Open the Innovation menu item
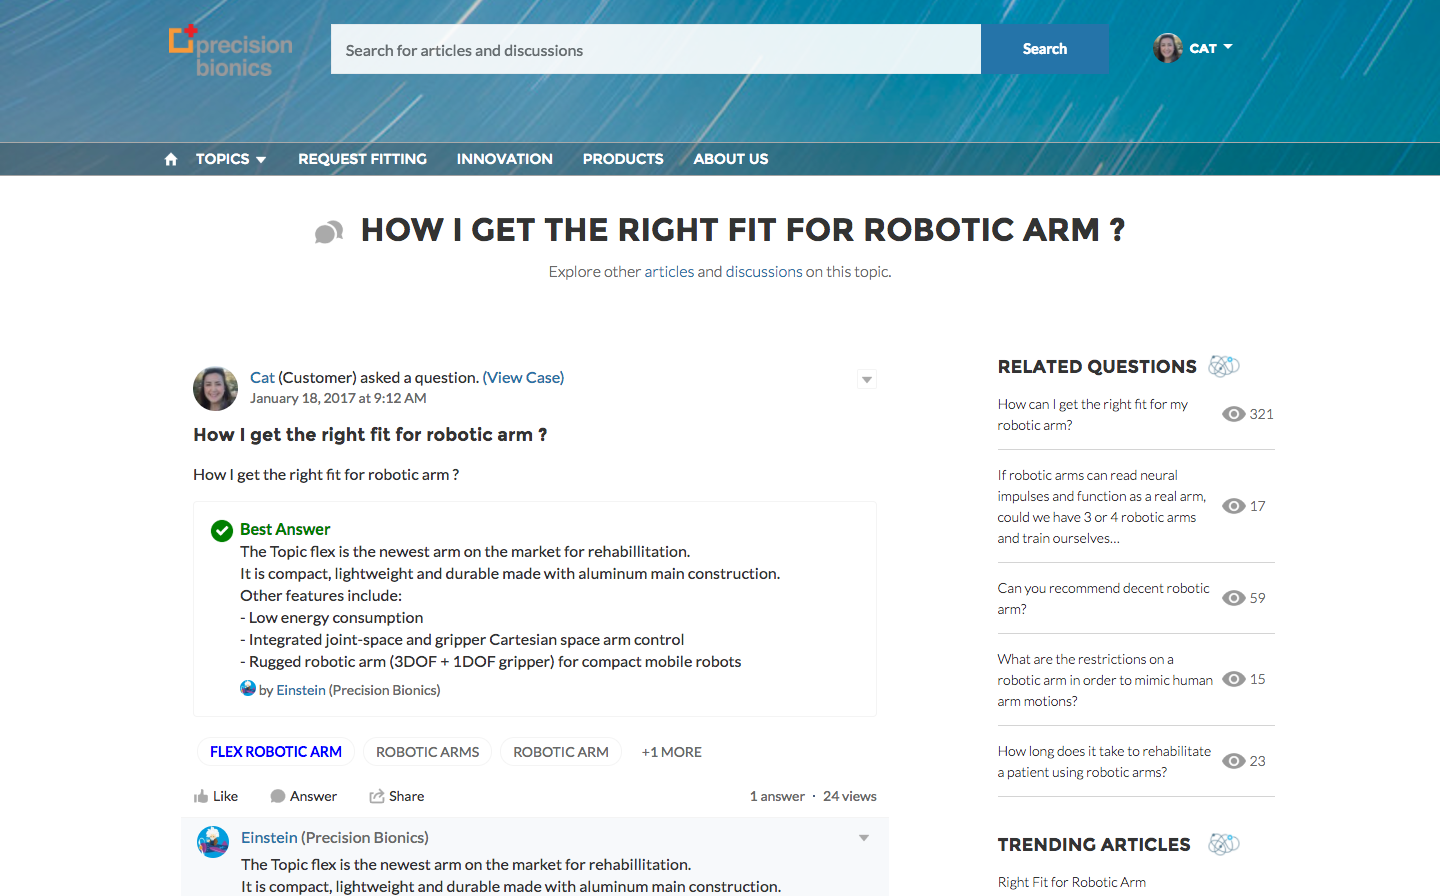This screenshot has height=896, width=1440. pos(504,159)
